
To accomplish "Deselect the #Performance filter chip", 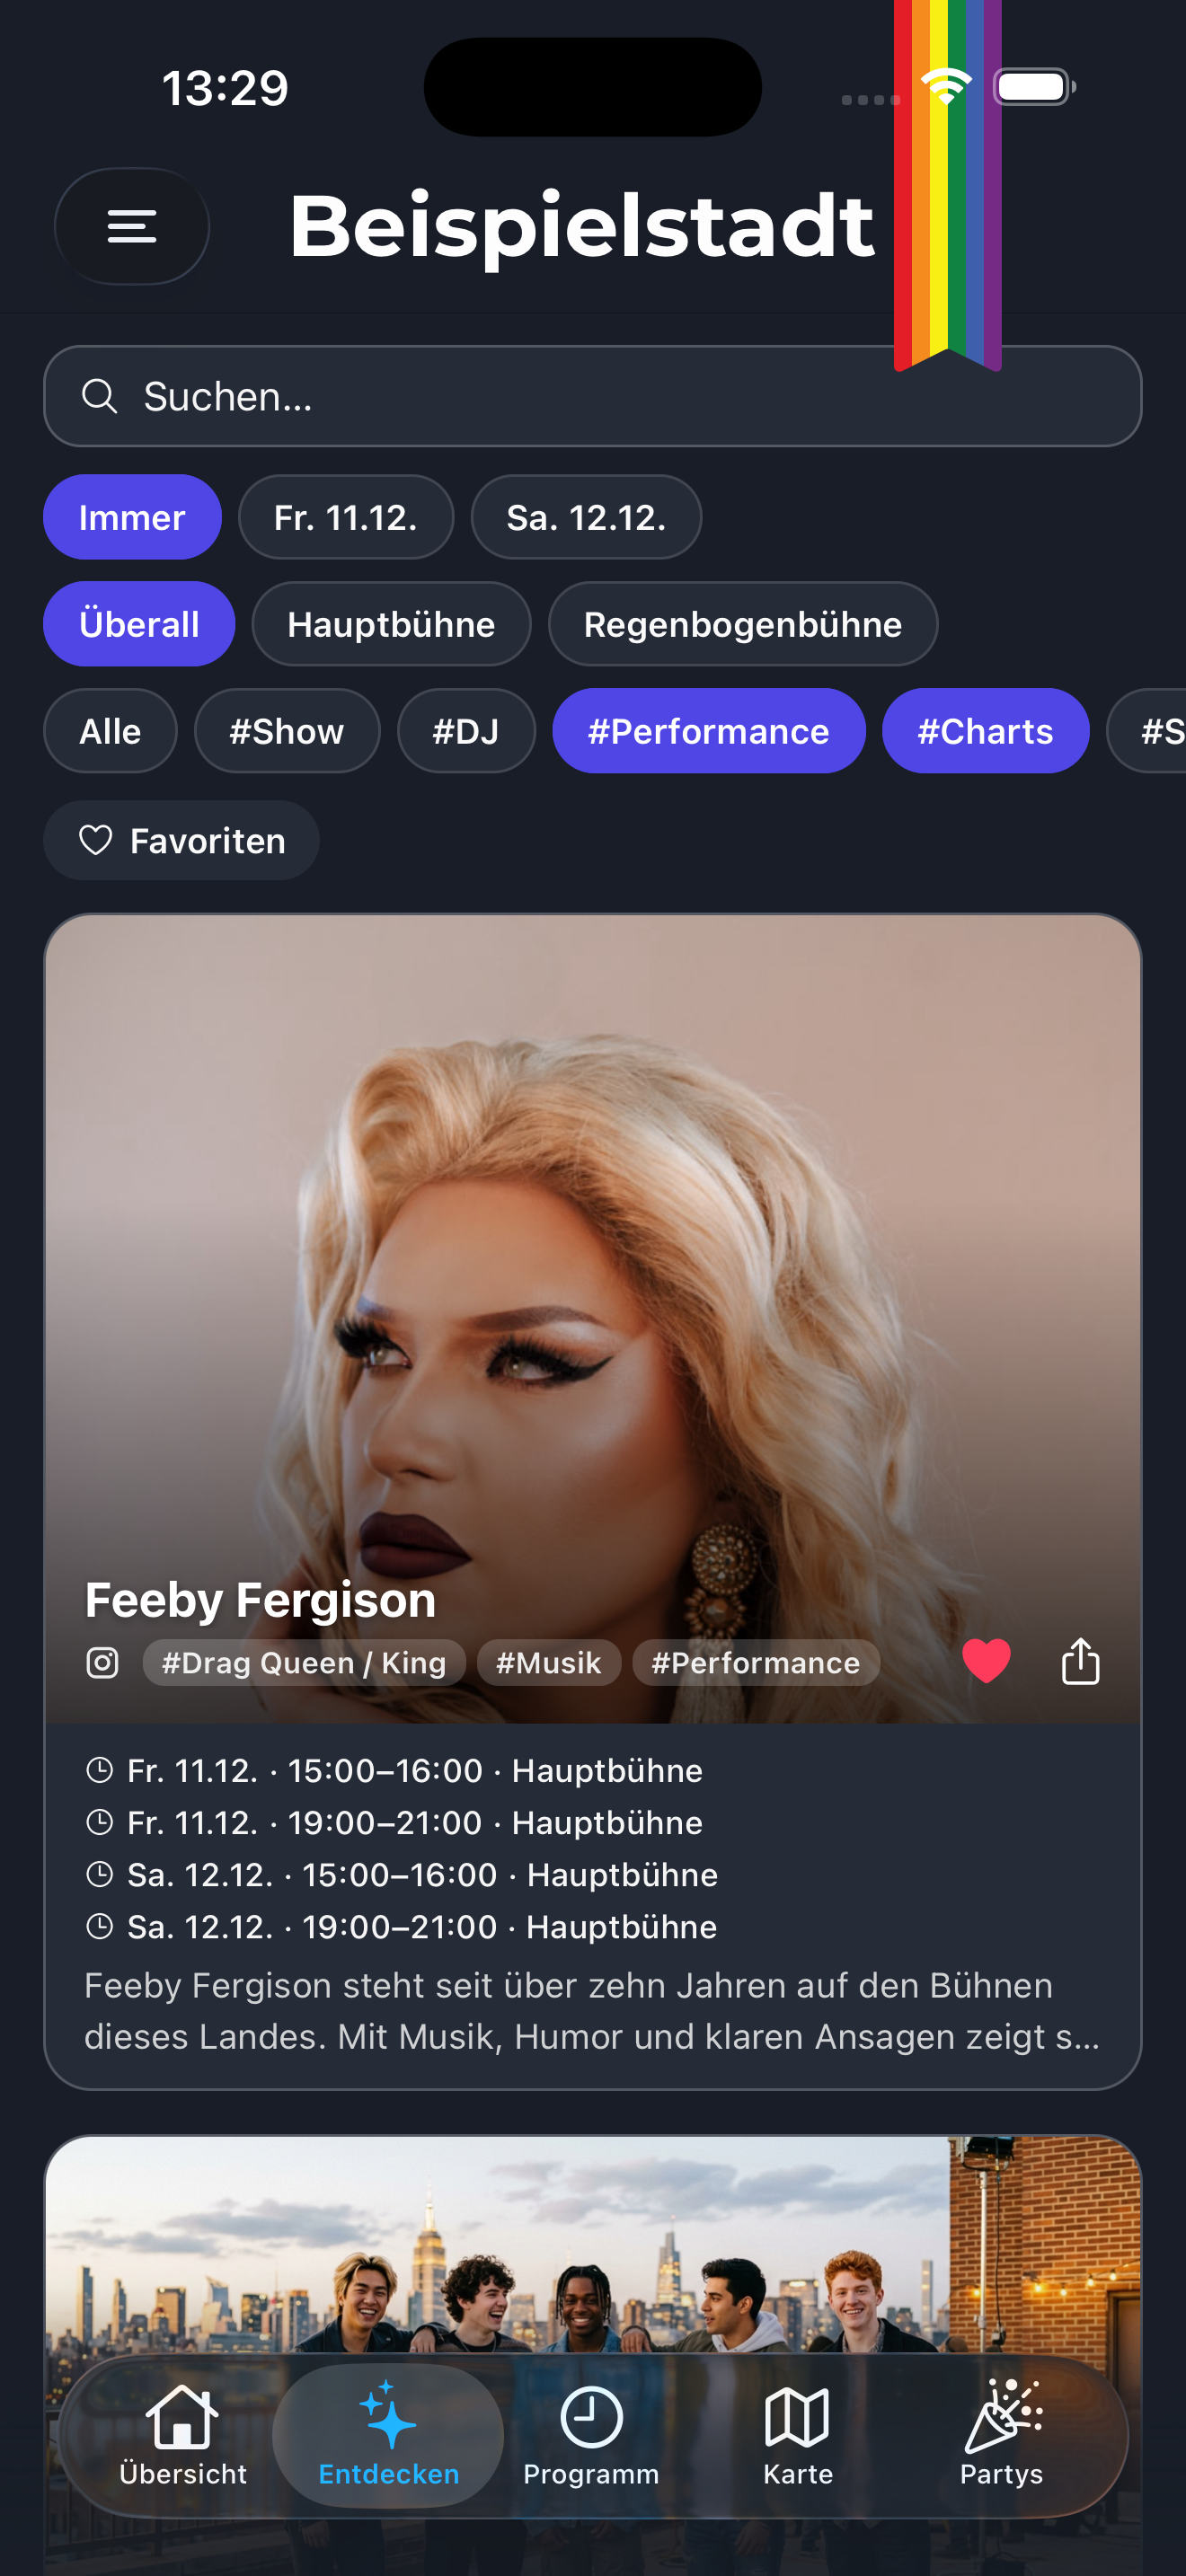I will (x=708, y=731).
